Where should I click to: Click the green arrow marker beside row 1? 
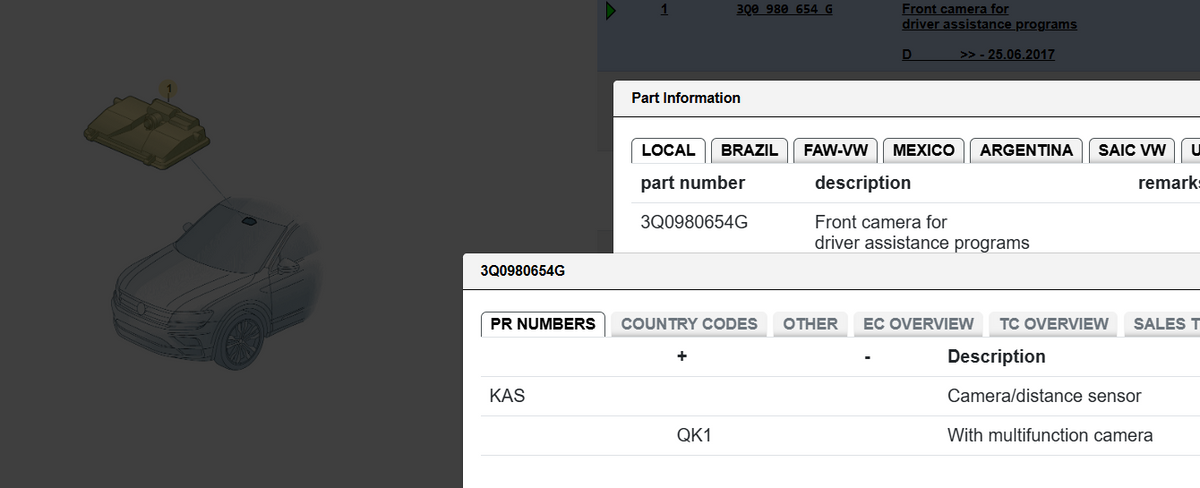(611, 10)
